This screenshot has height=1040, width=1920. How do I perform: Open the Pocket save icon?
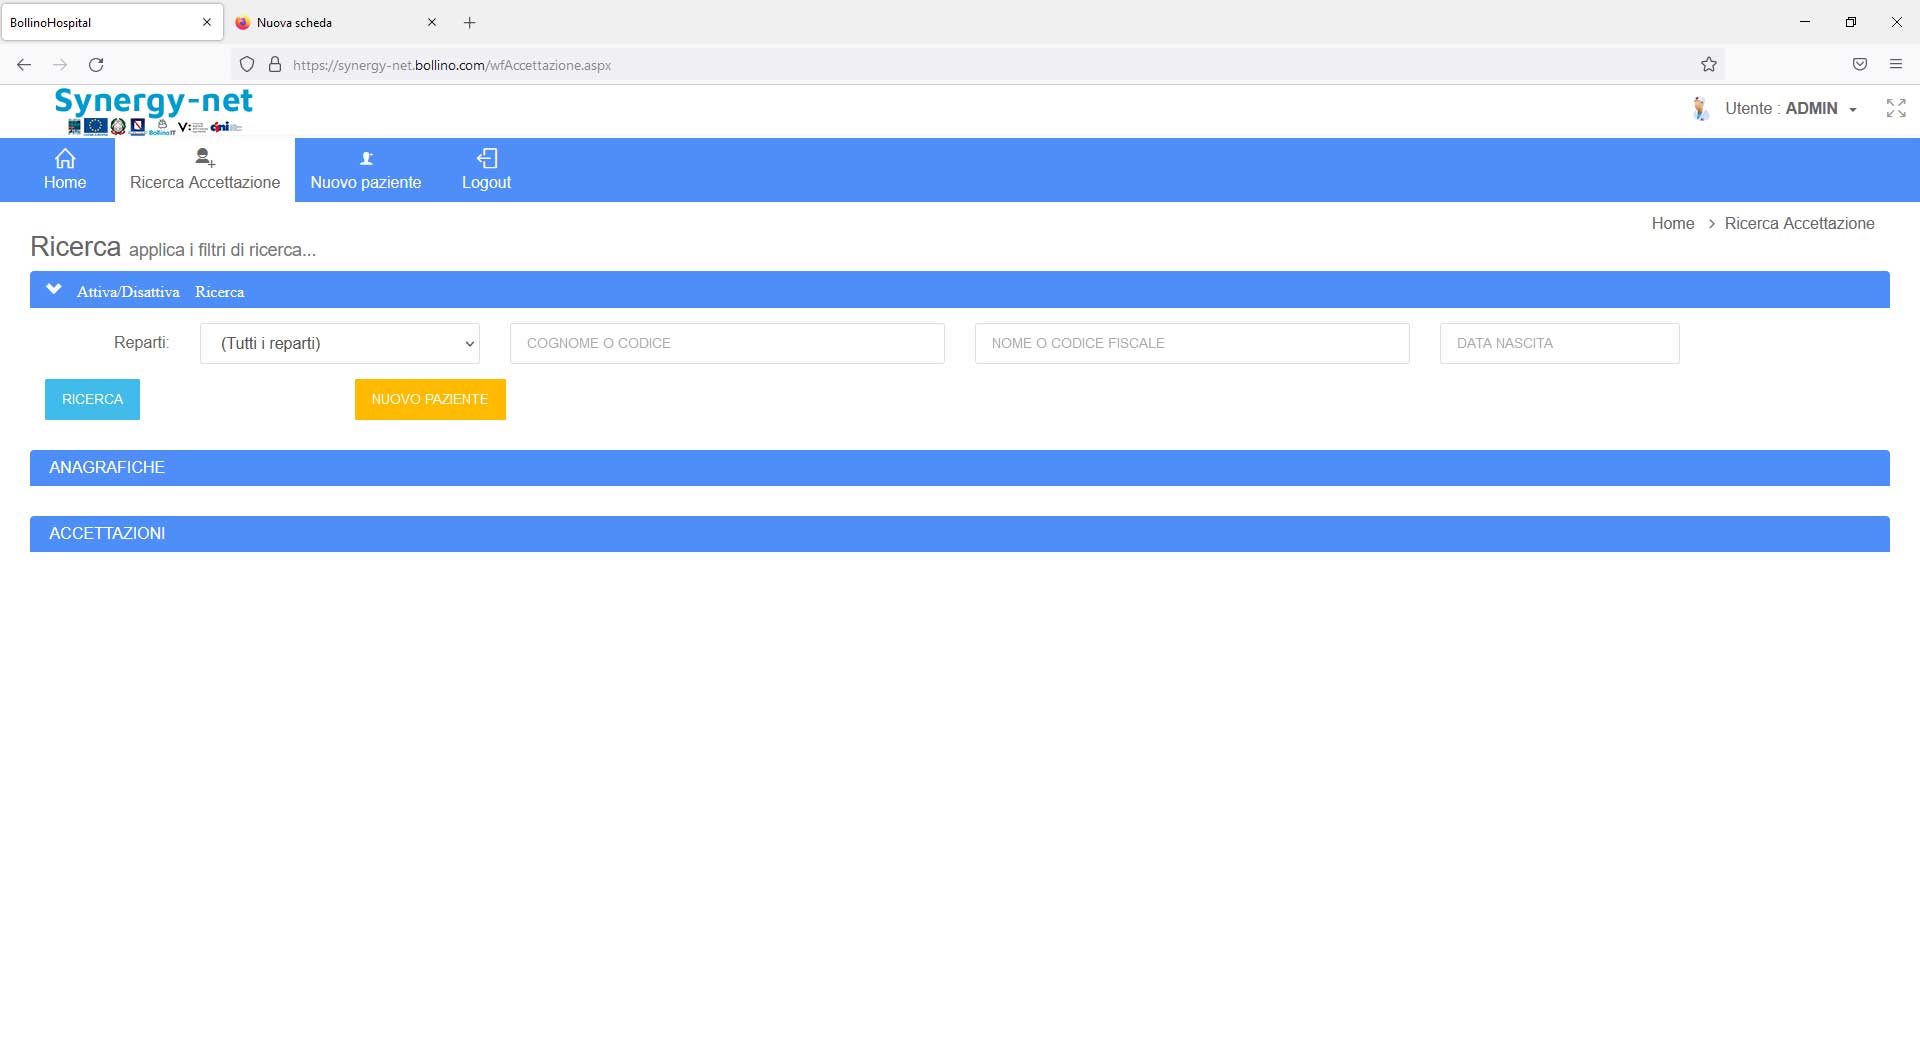(x=1860, y=65)
